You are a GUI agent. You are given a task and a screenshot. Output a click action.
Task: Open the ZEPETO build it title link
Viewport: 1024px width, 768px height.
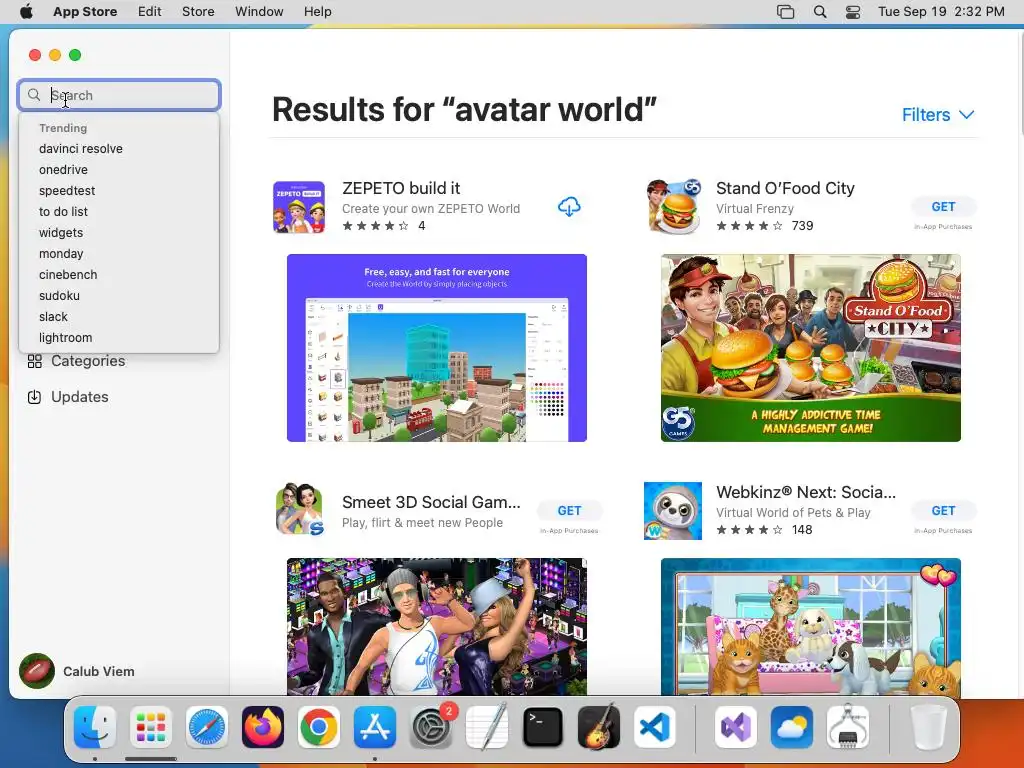[401, 188]
